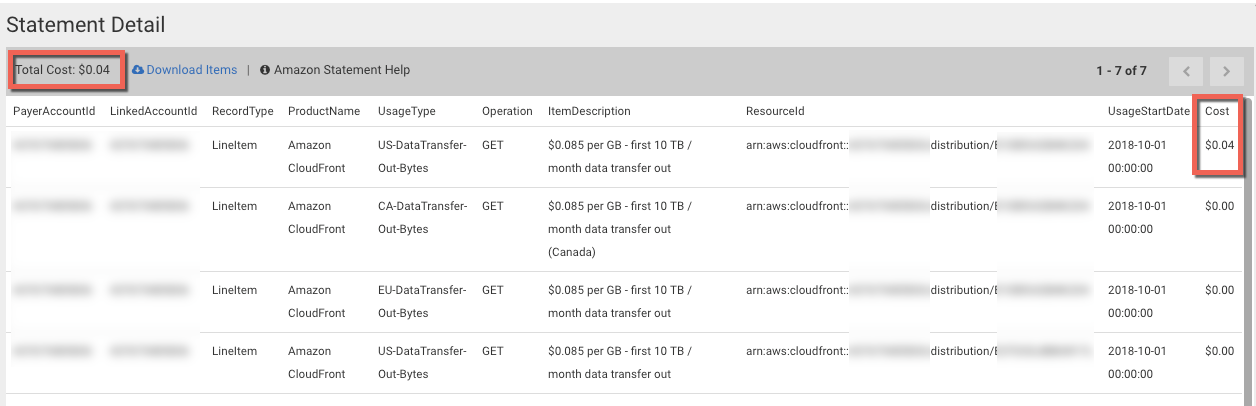Select the CA-DataTransfer-Out-Bytes usage type cell
This screenshot has width=1256, height=406.
pos(423,217)
